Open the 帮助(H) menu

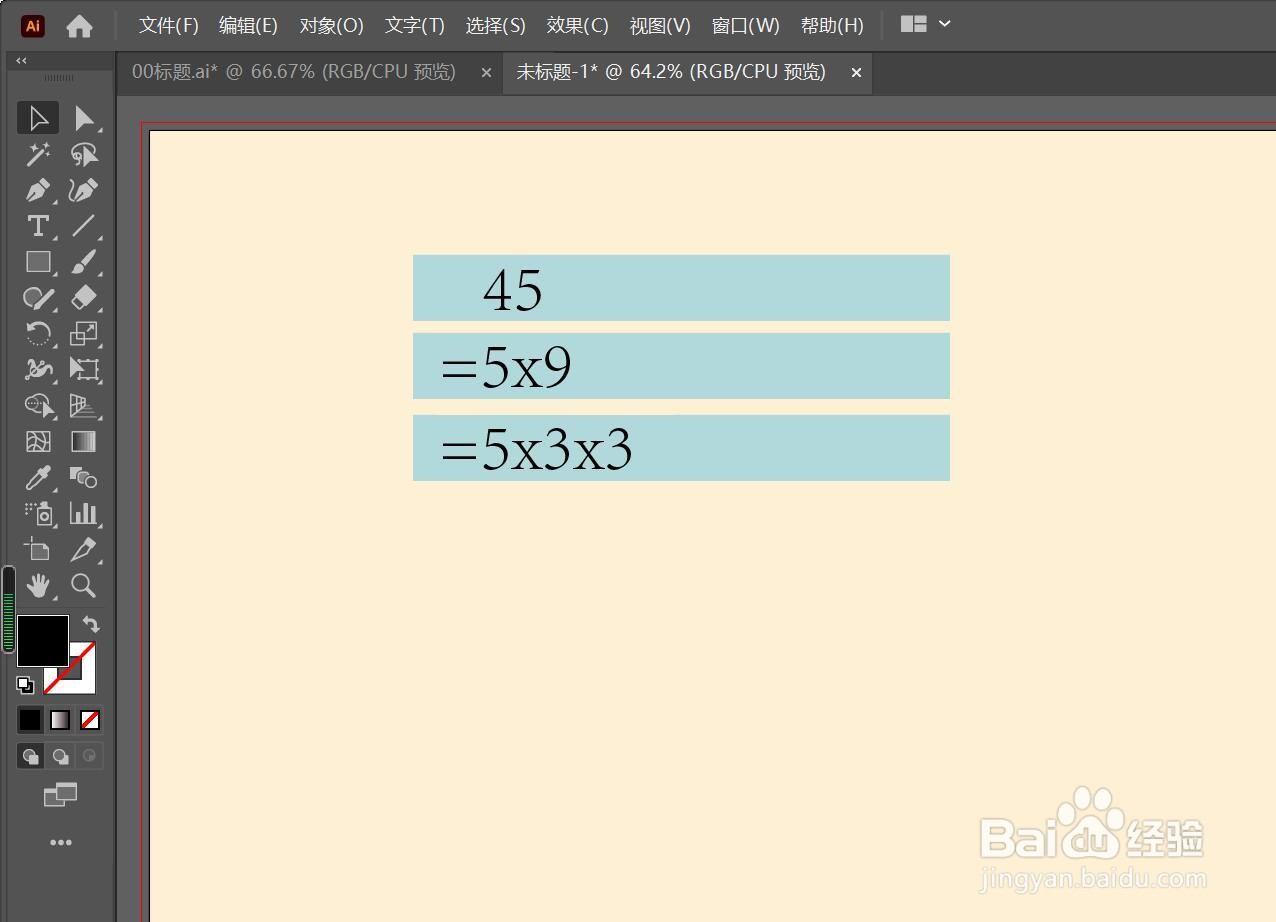[832, 26]
